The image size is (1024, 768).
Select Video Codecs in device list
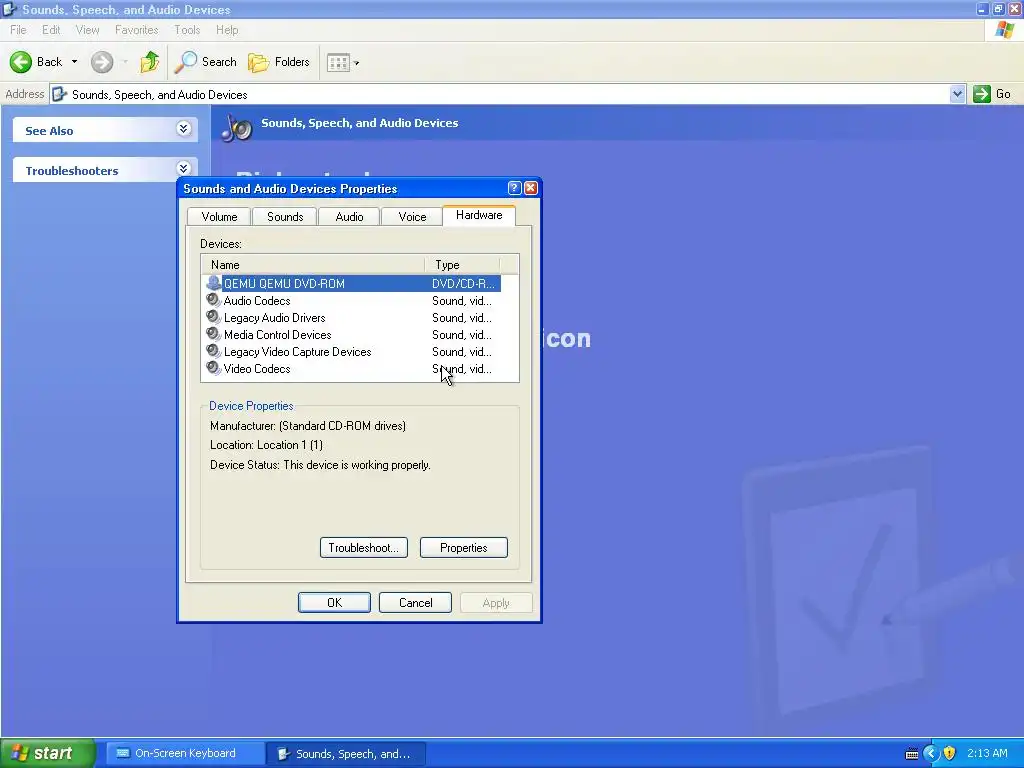[x=353, y=368]
